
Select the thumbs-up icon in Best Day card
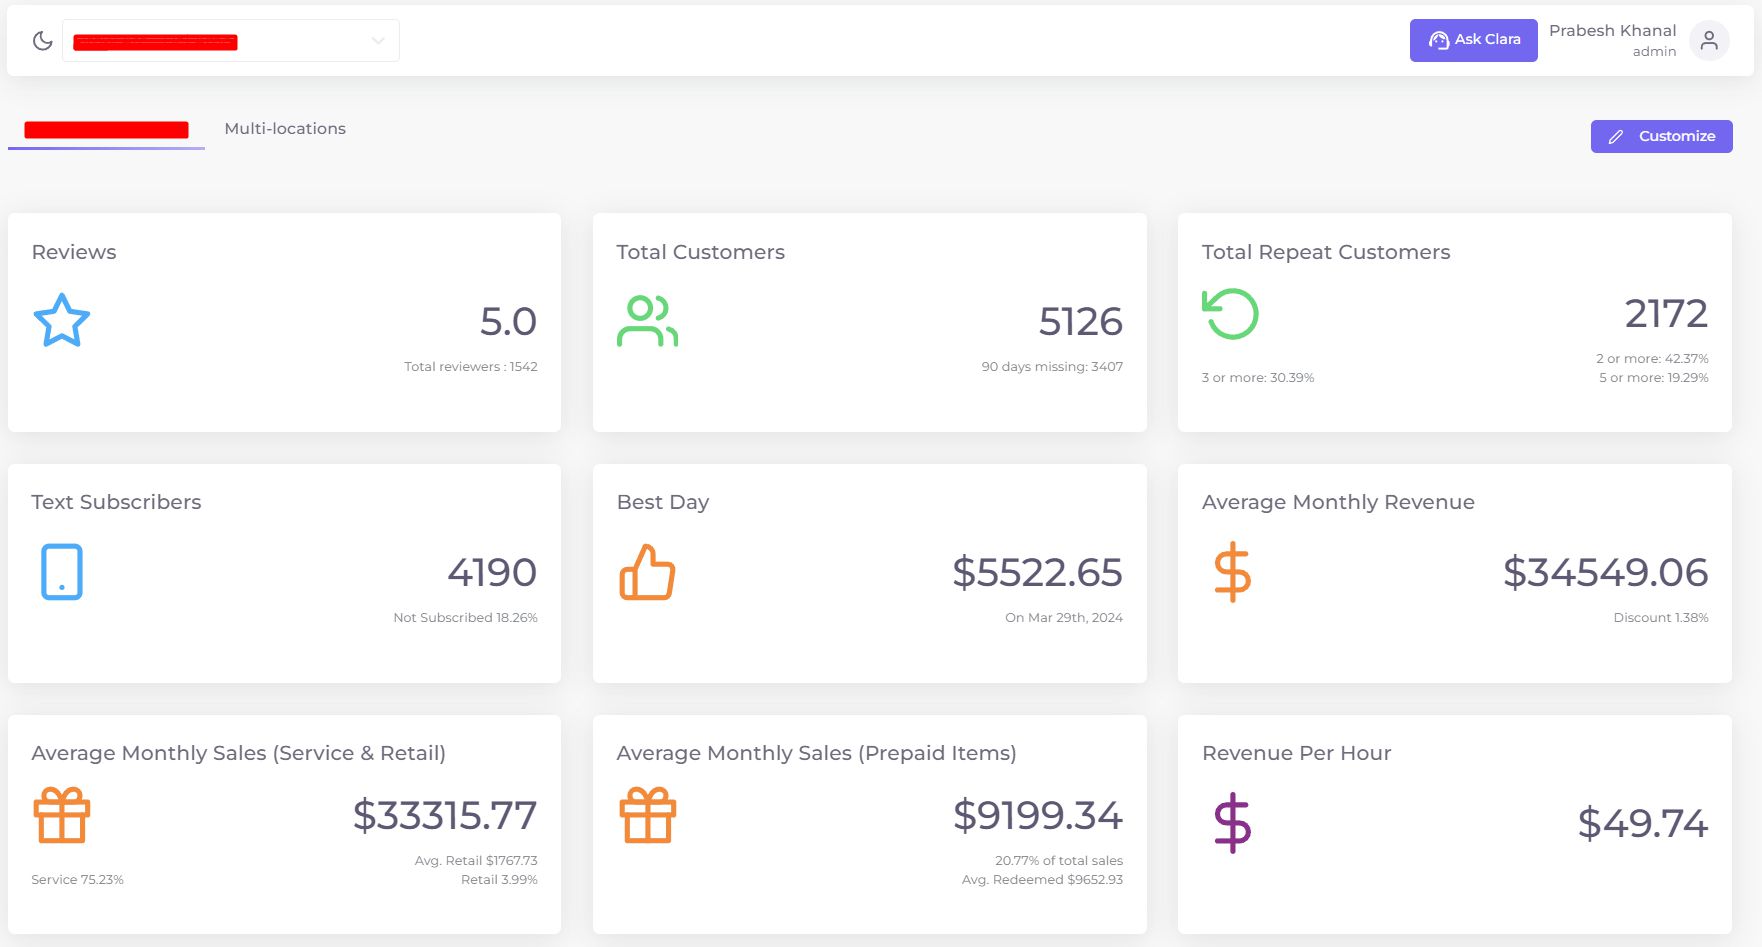pos(646,572)
